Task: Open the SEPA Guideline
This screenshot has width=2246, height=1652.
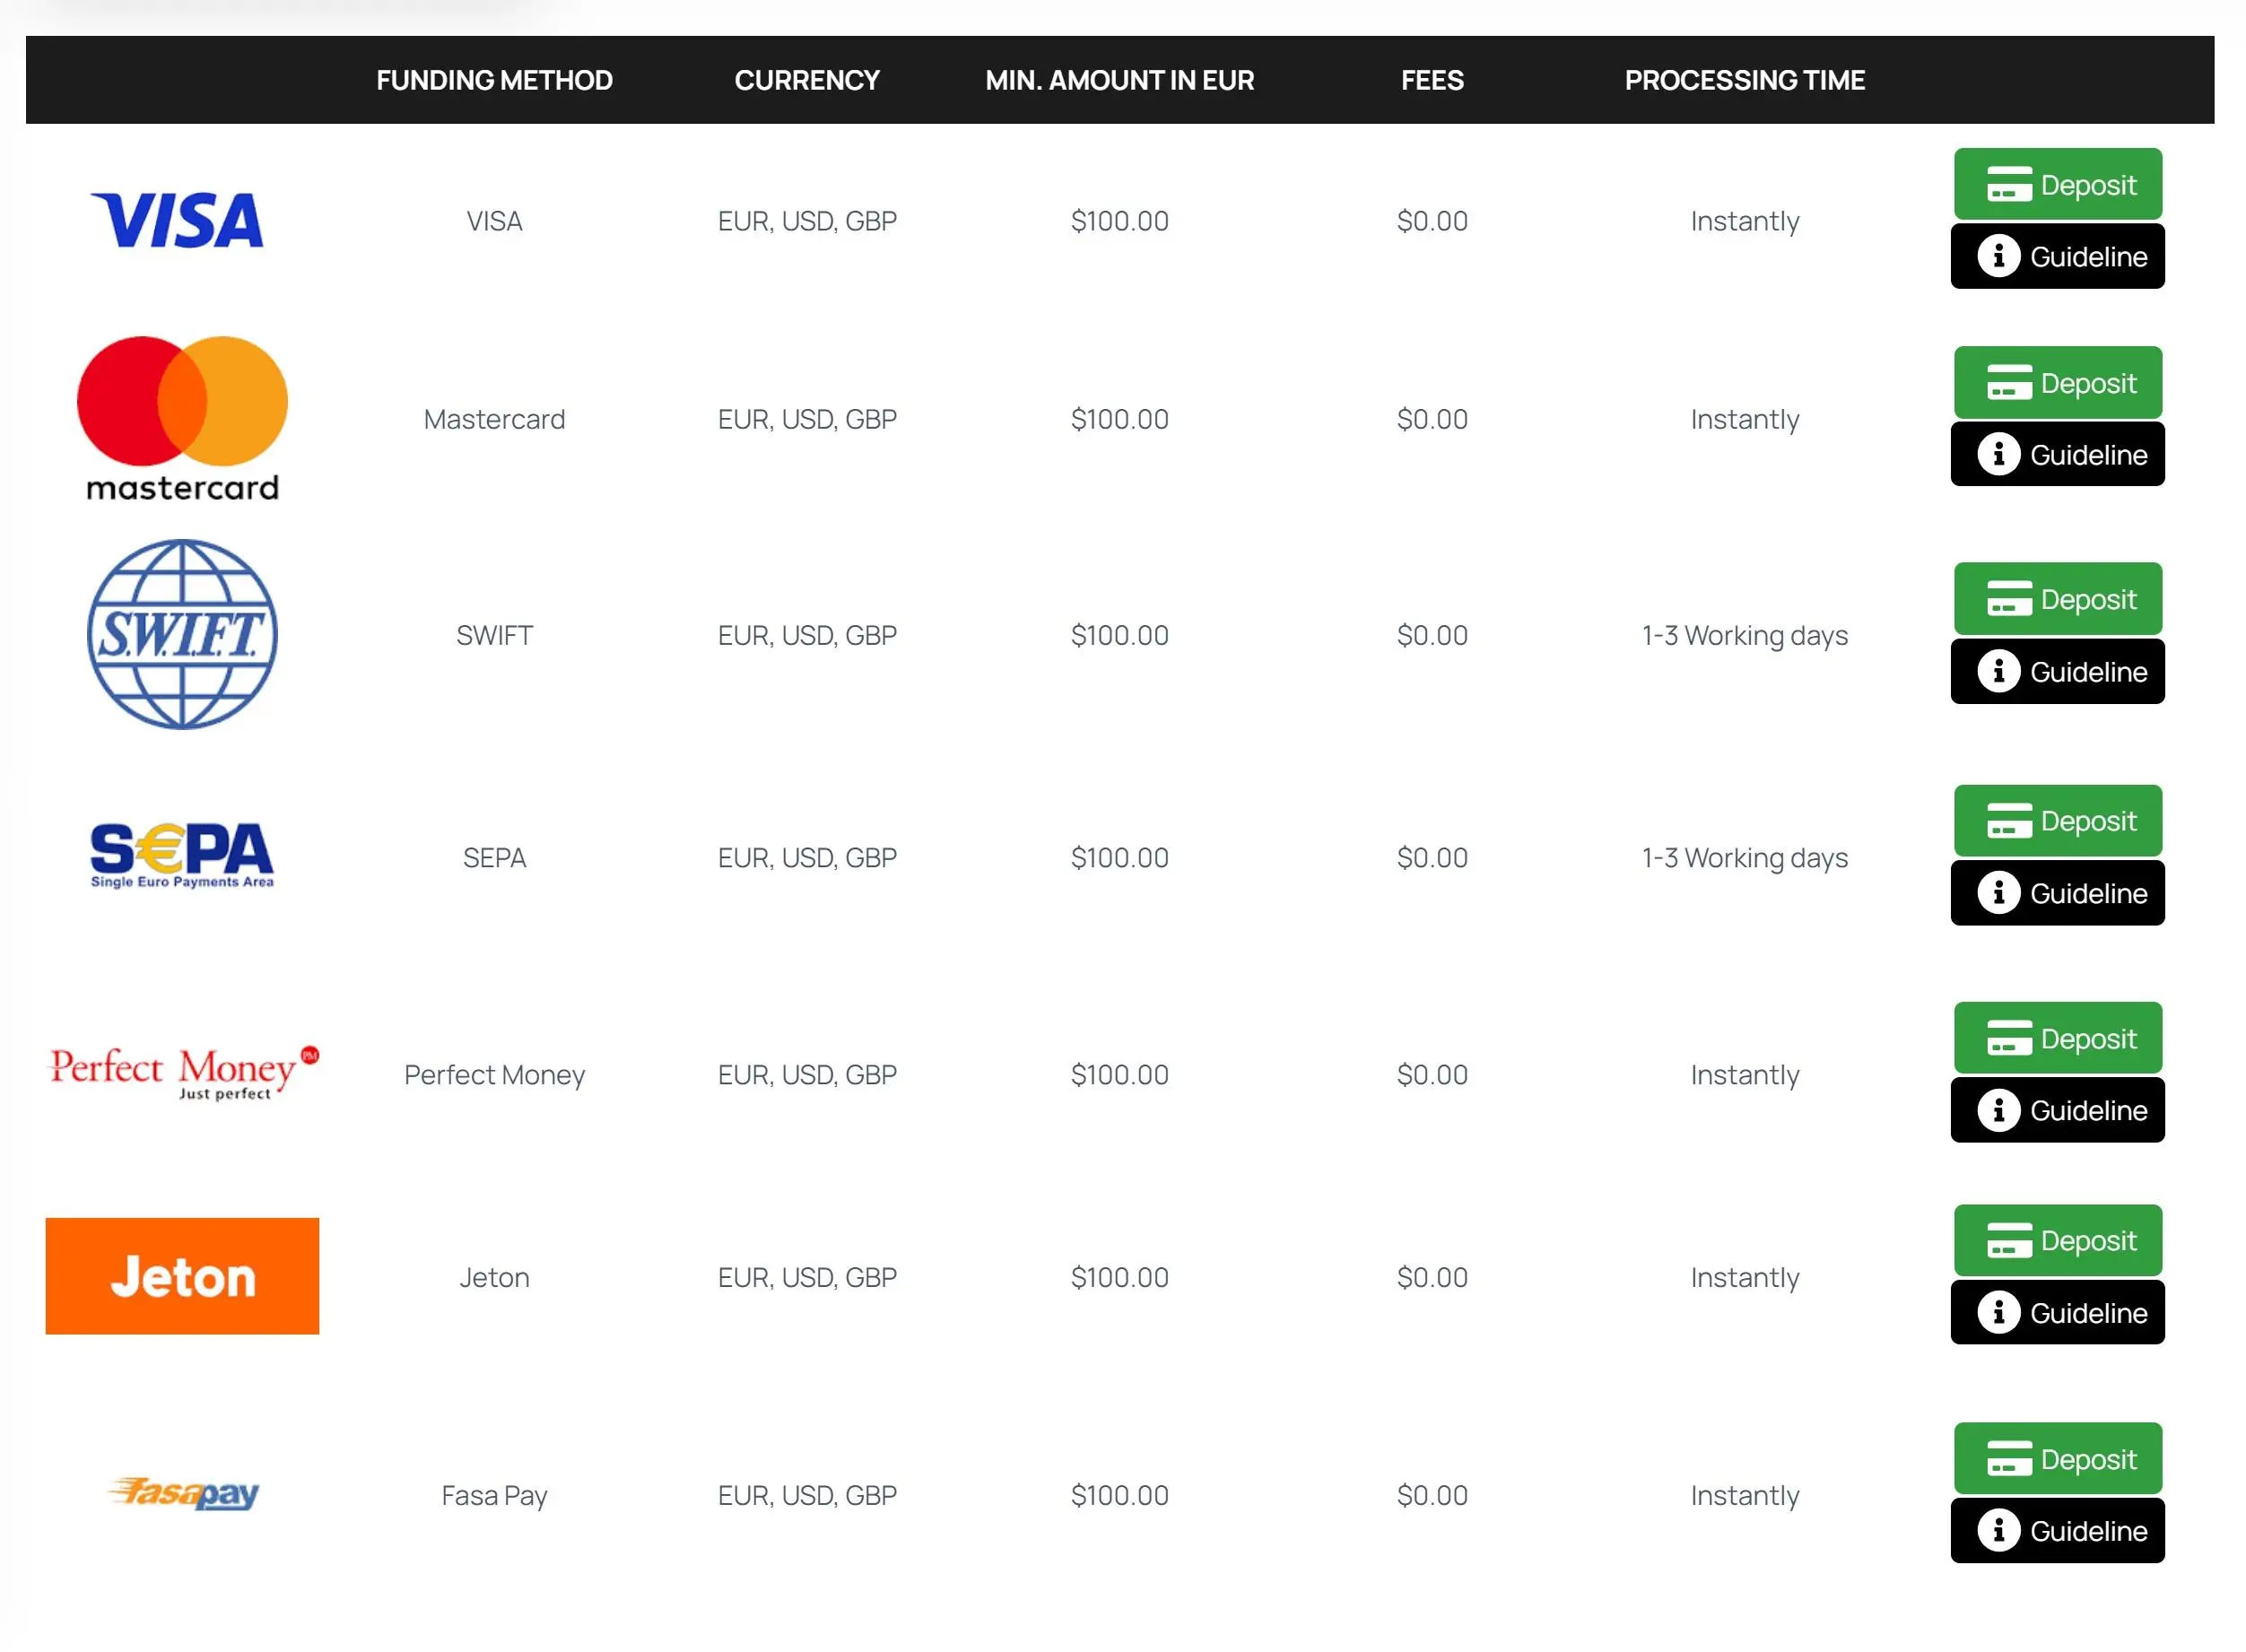Action: click(2058, 893)
